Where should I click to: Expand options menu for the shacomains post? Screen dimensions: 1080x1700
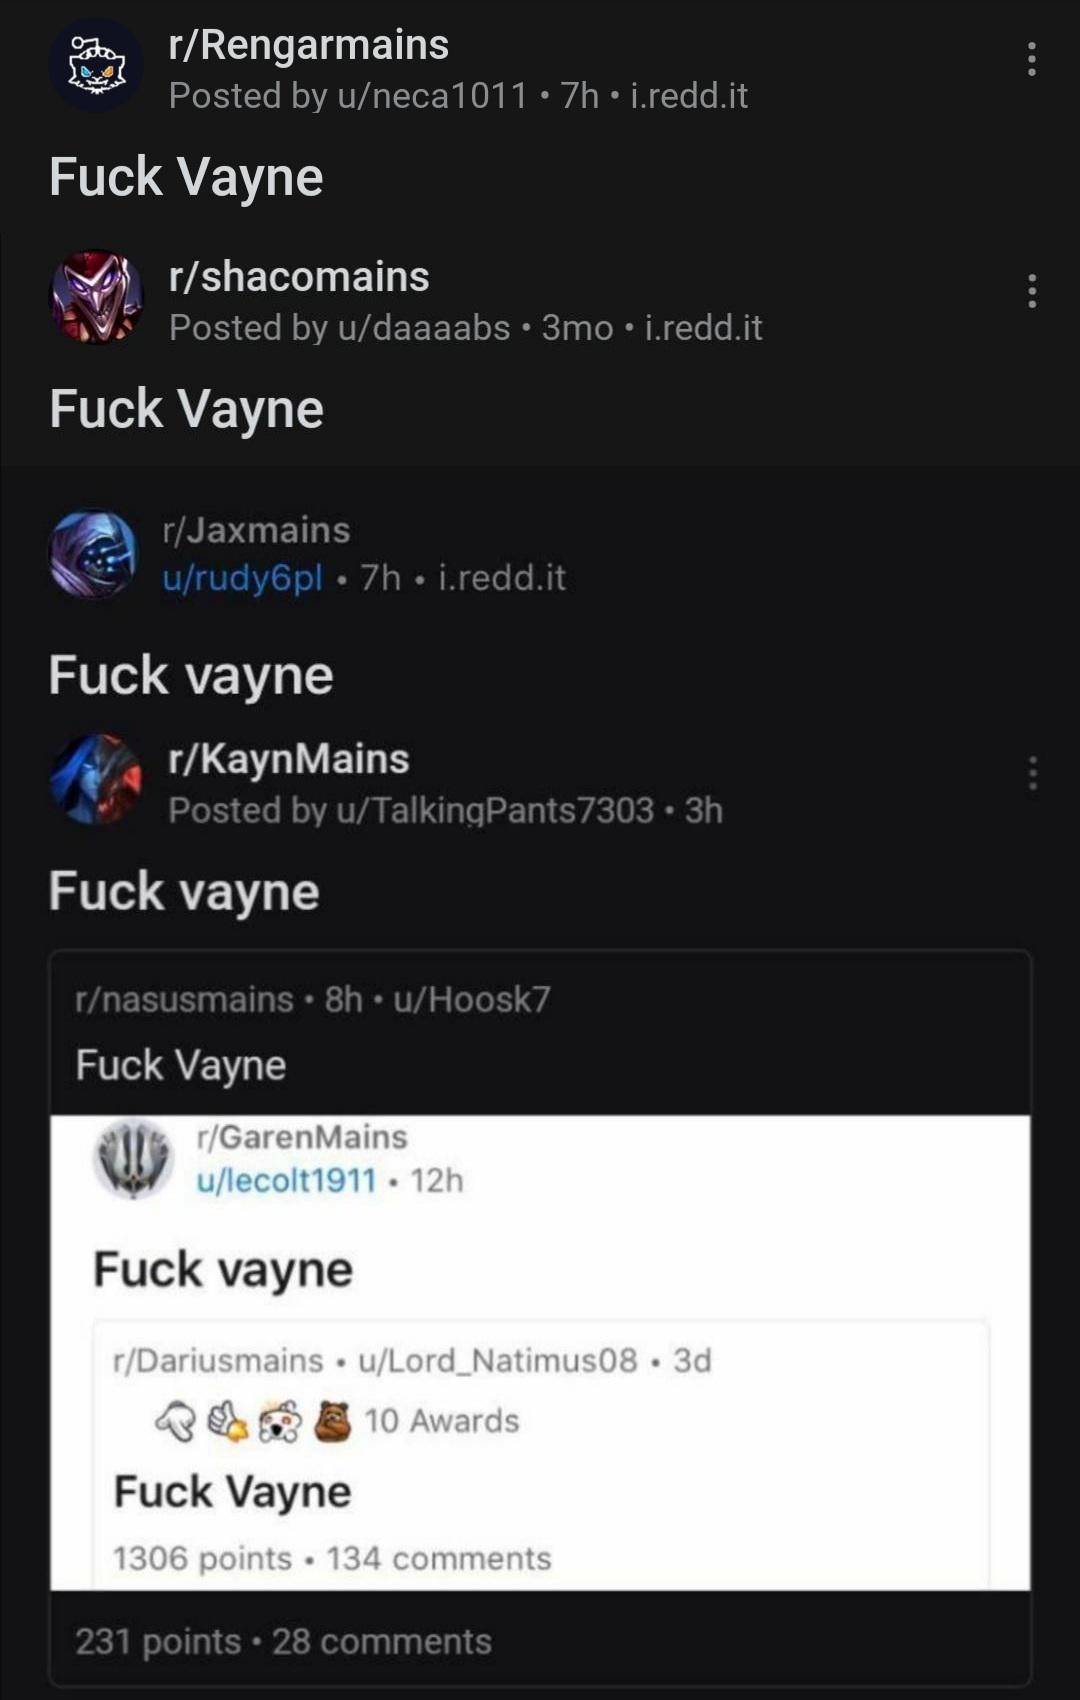tap(1031, 291)
